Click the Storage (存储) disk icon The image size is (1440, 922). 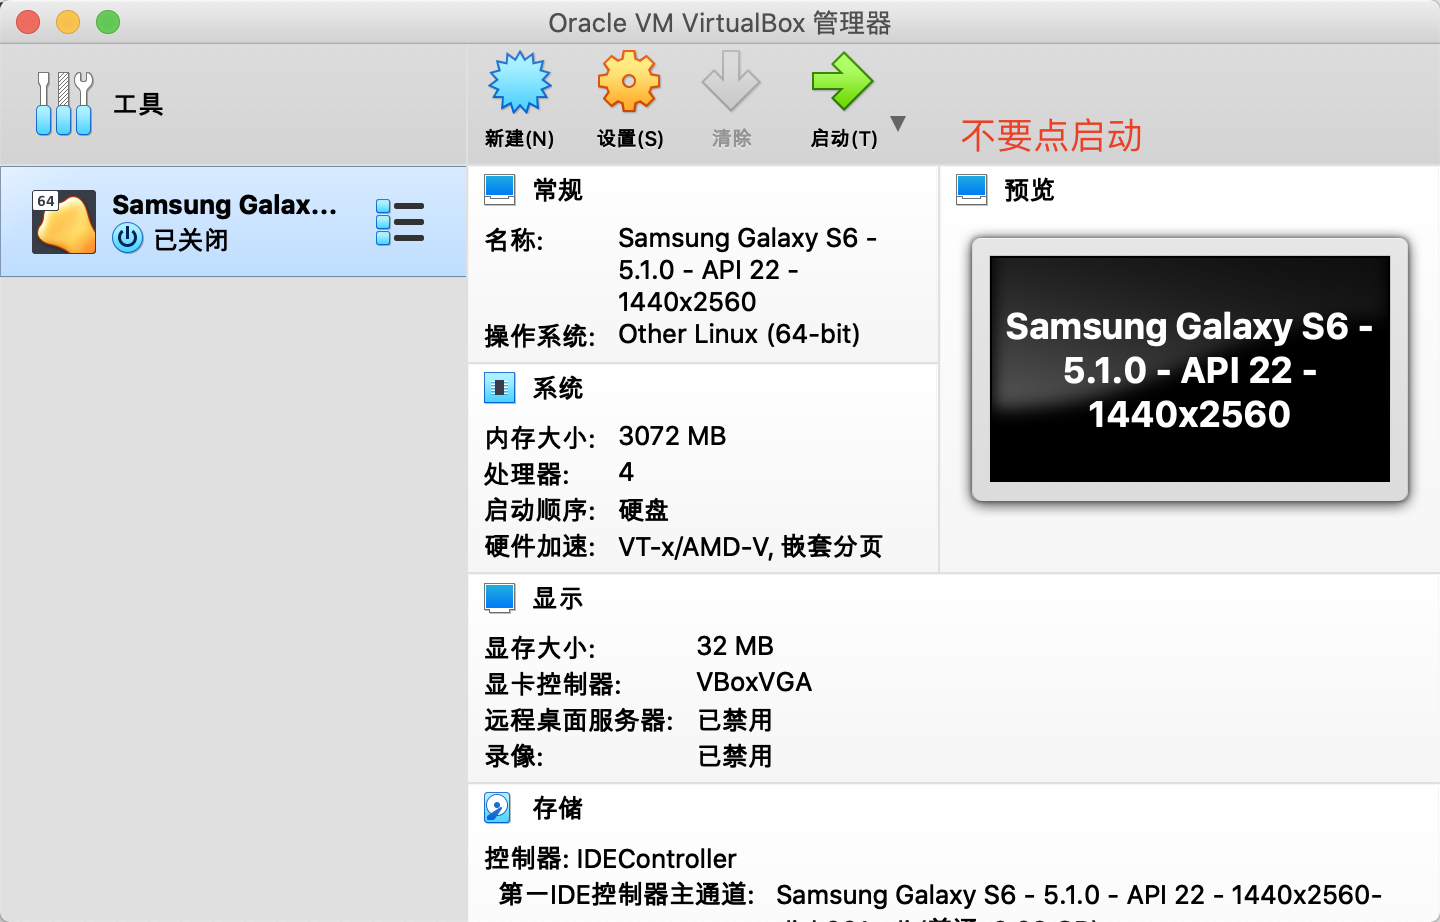point(498,808)
